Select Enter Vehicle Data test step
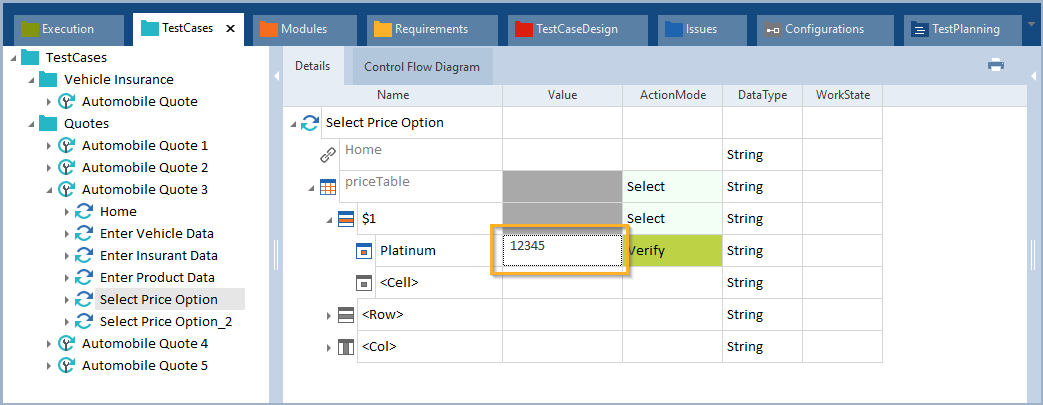This screenshot has height=405, width=1043. coord(158,233)
